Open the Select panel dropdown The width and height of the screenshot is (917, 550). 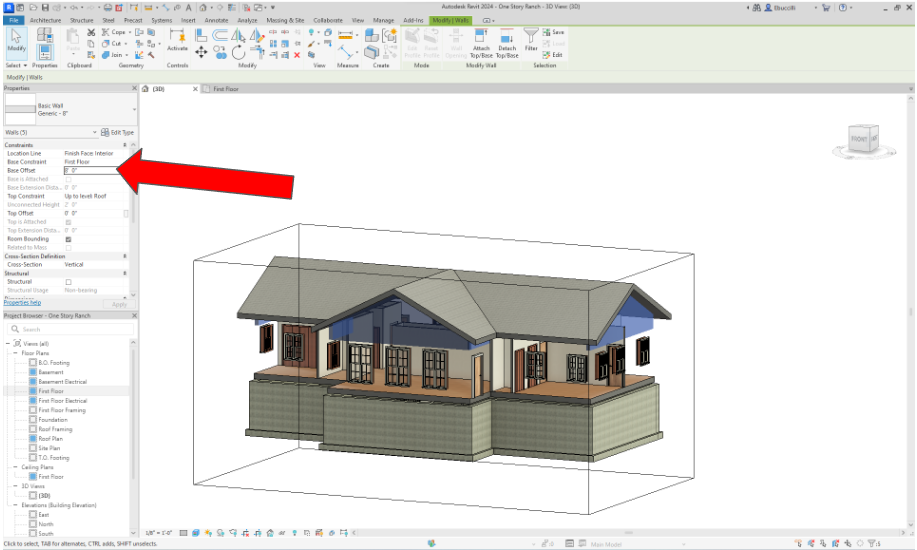click(16, 66)
